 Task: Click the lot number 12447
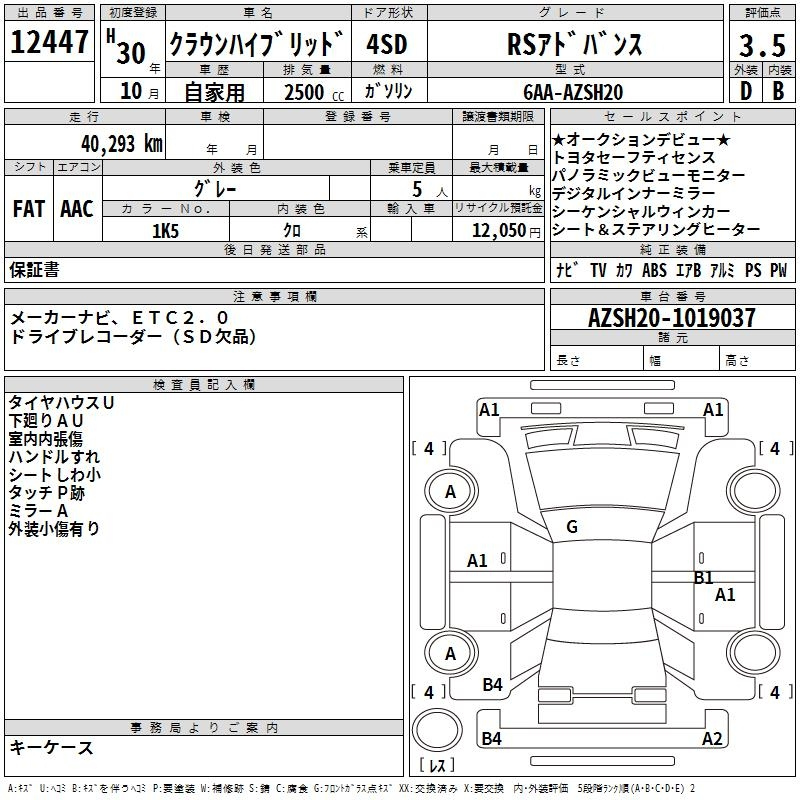pos(49,42)
